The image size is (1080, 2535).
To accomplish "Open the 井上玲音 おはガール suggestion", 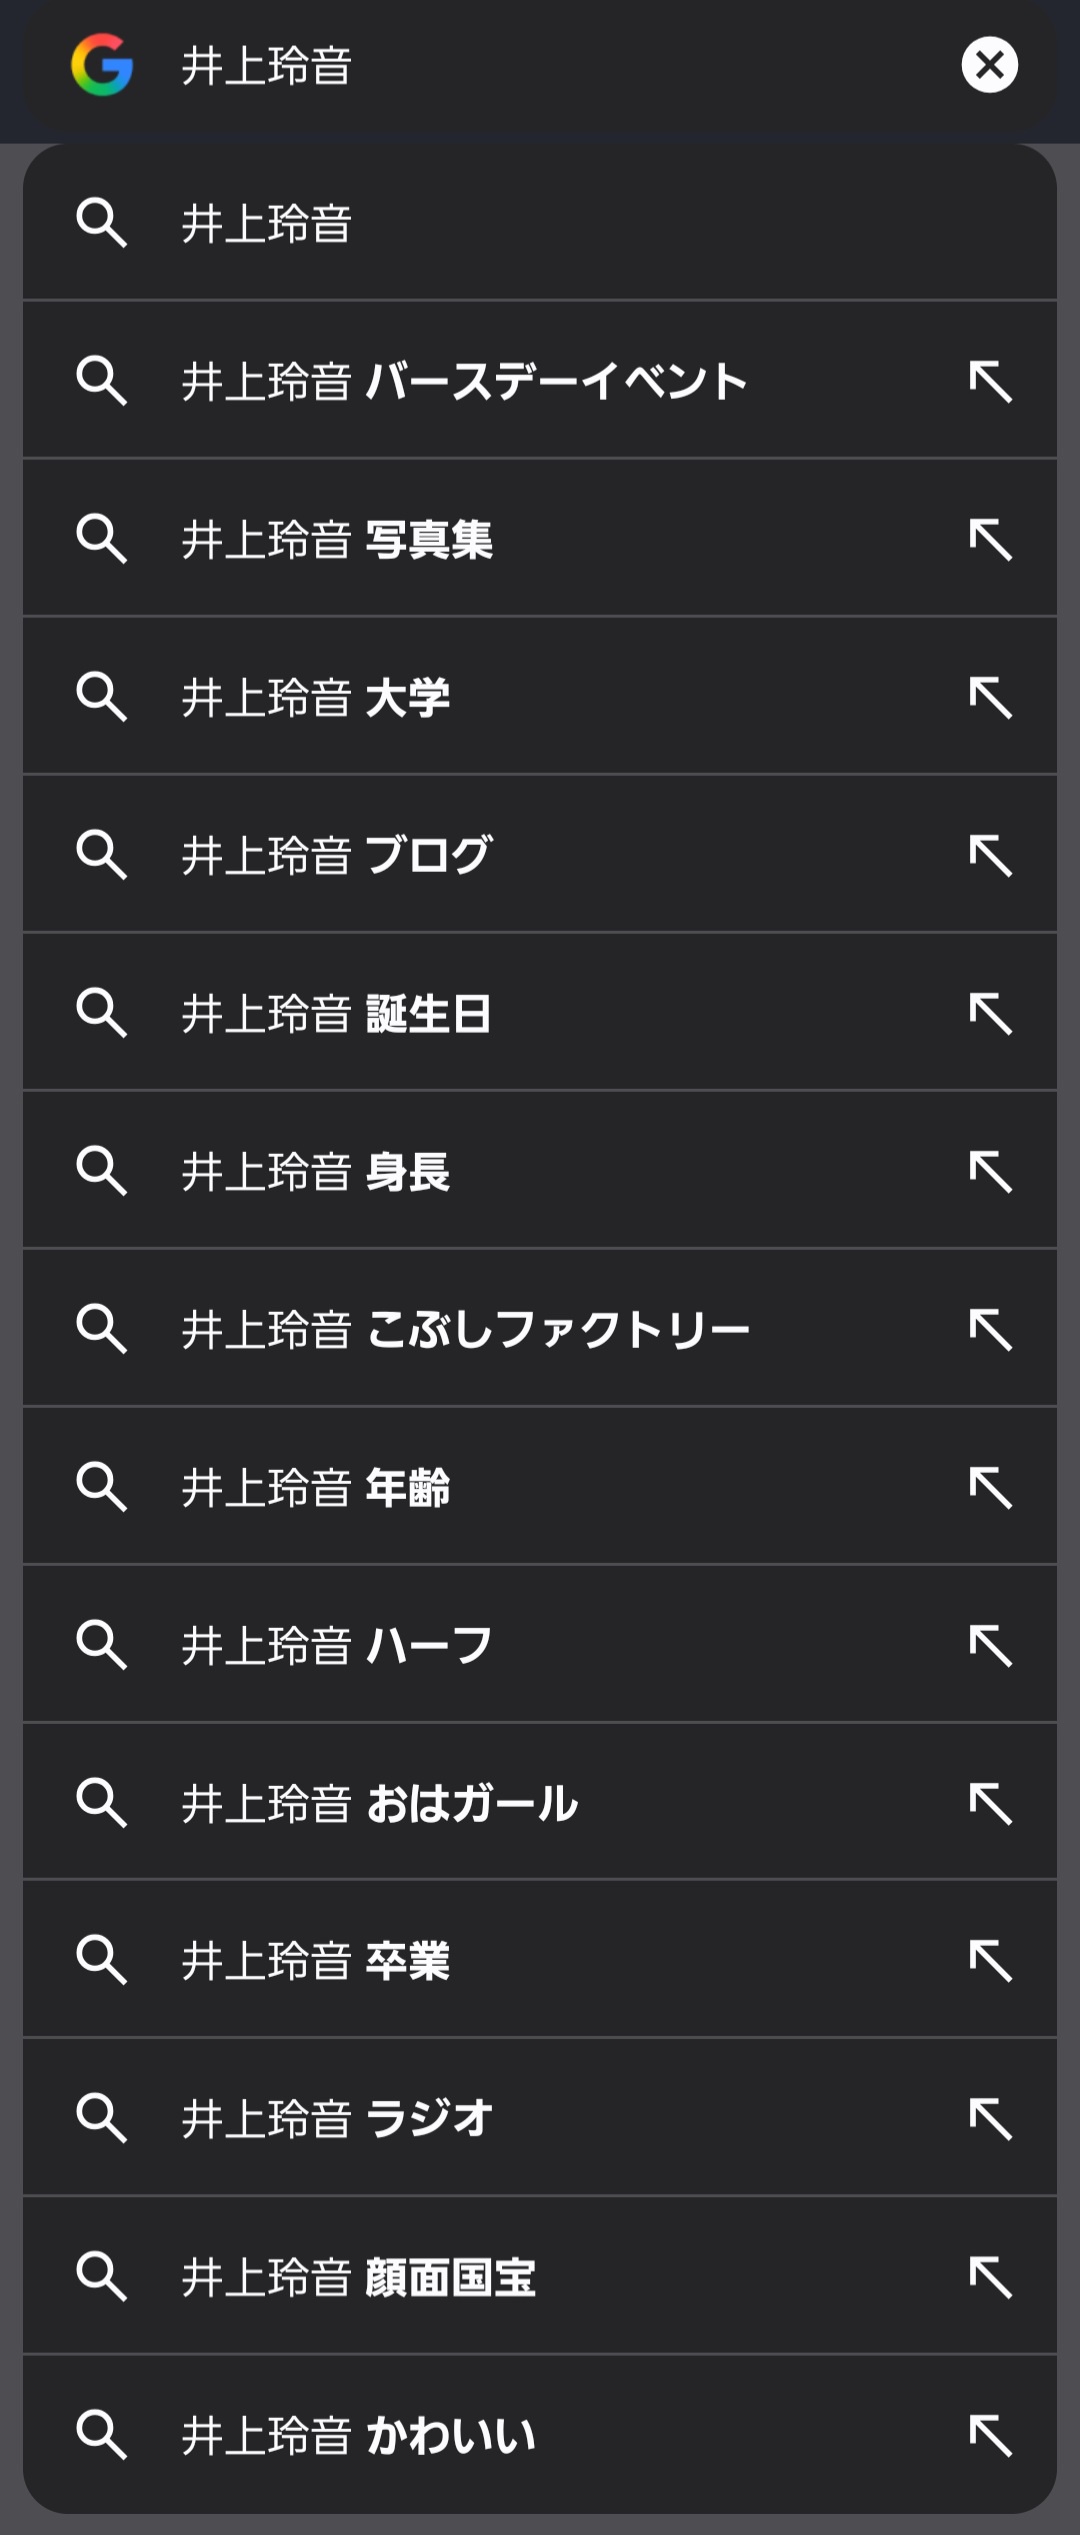I will (540, 1802).
